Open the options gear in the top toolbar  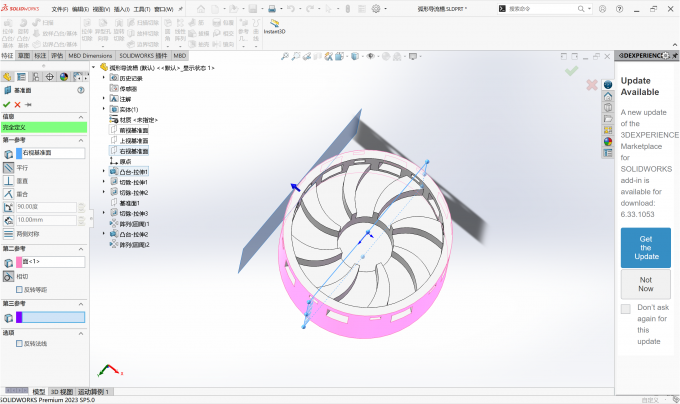pos(376,9)
